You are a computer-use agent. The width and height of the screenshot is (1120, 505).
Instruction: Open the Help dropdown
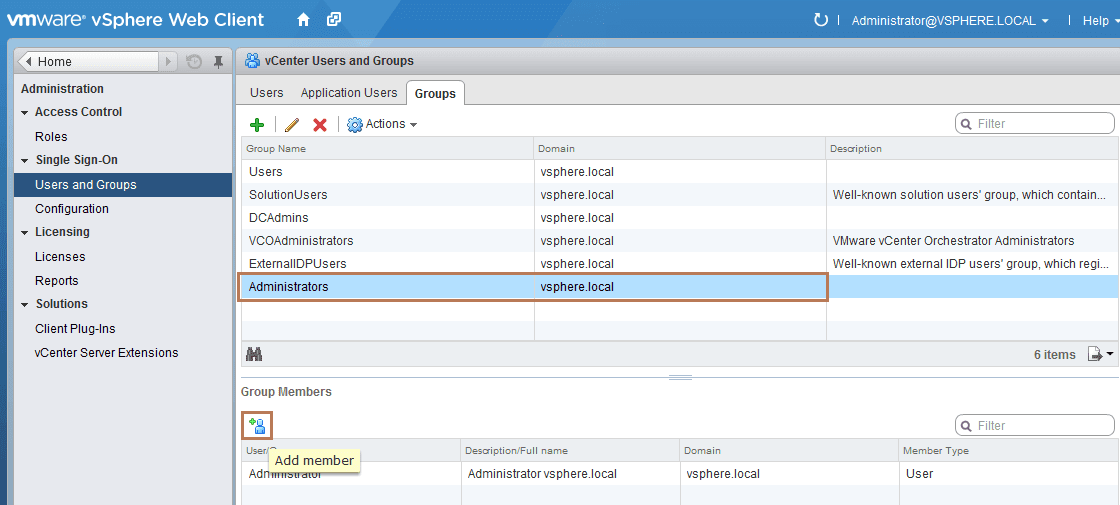pyautogui.click(x=1100, y=21)
